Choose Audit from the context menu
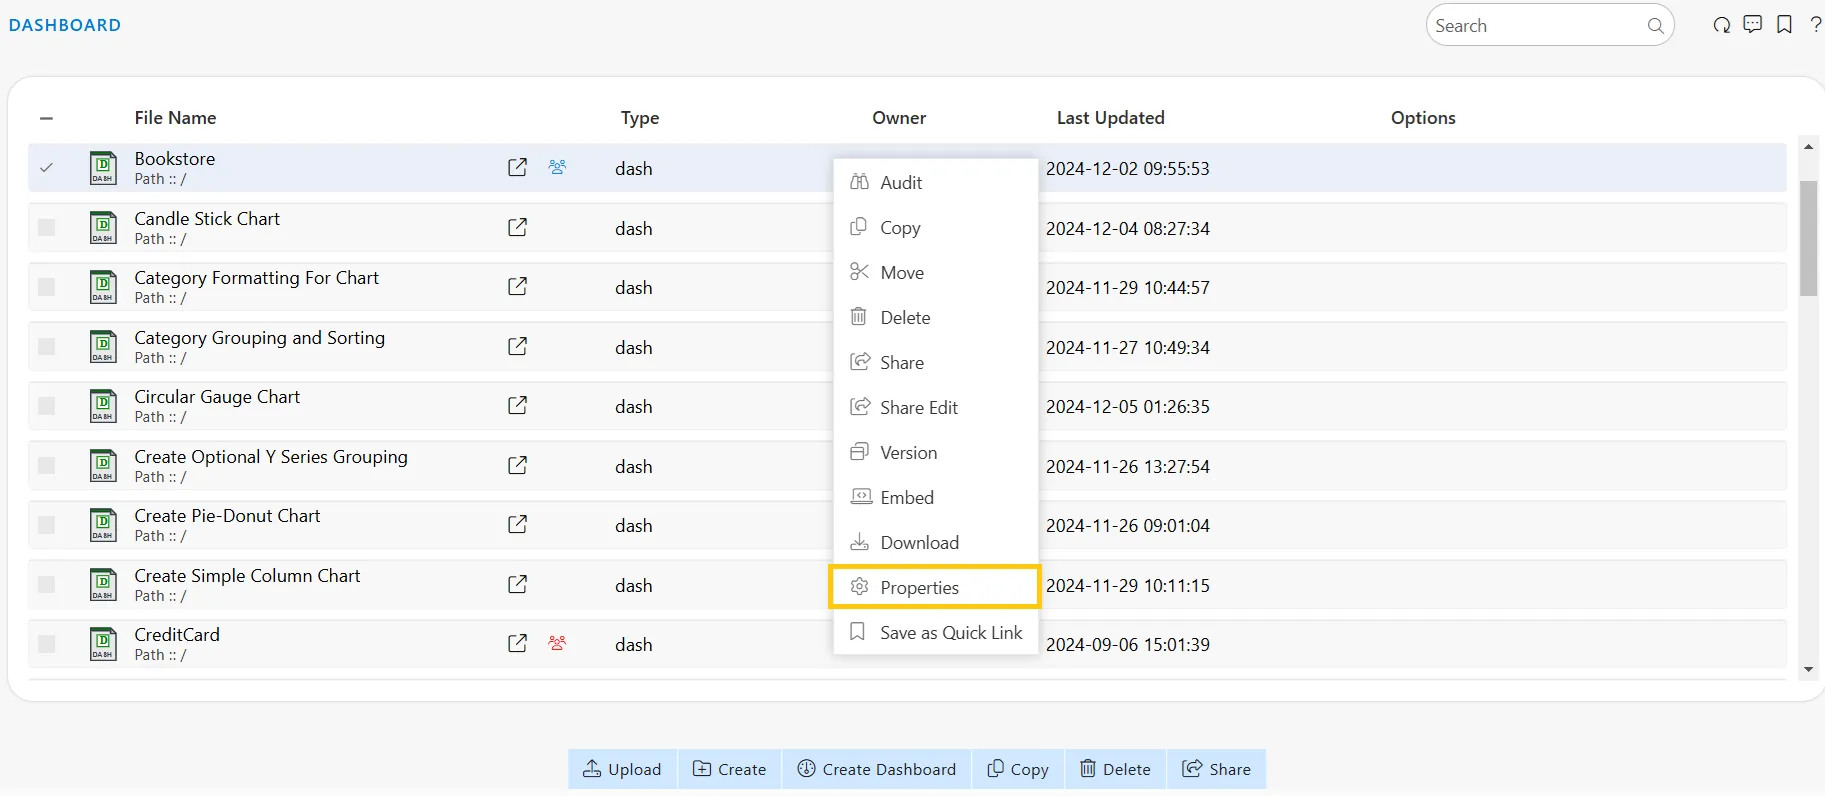1825x796 pixels. (935, 182)
